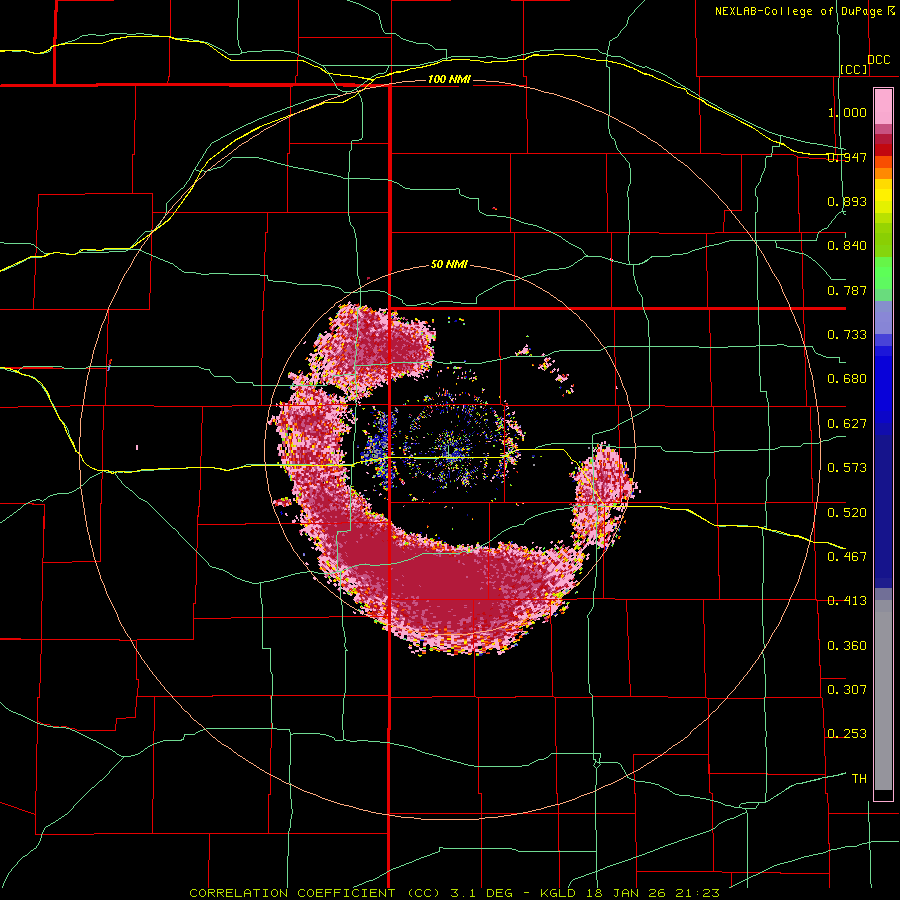Click the 0.627 legend value
900x900 pixels.
[x=847, y=424]
